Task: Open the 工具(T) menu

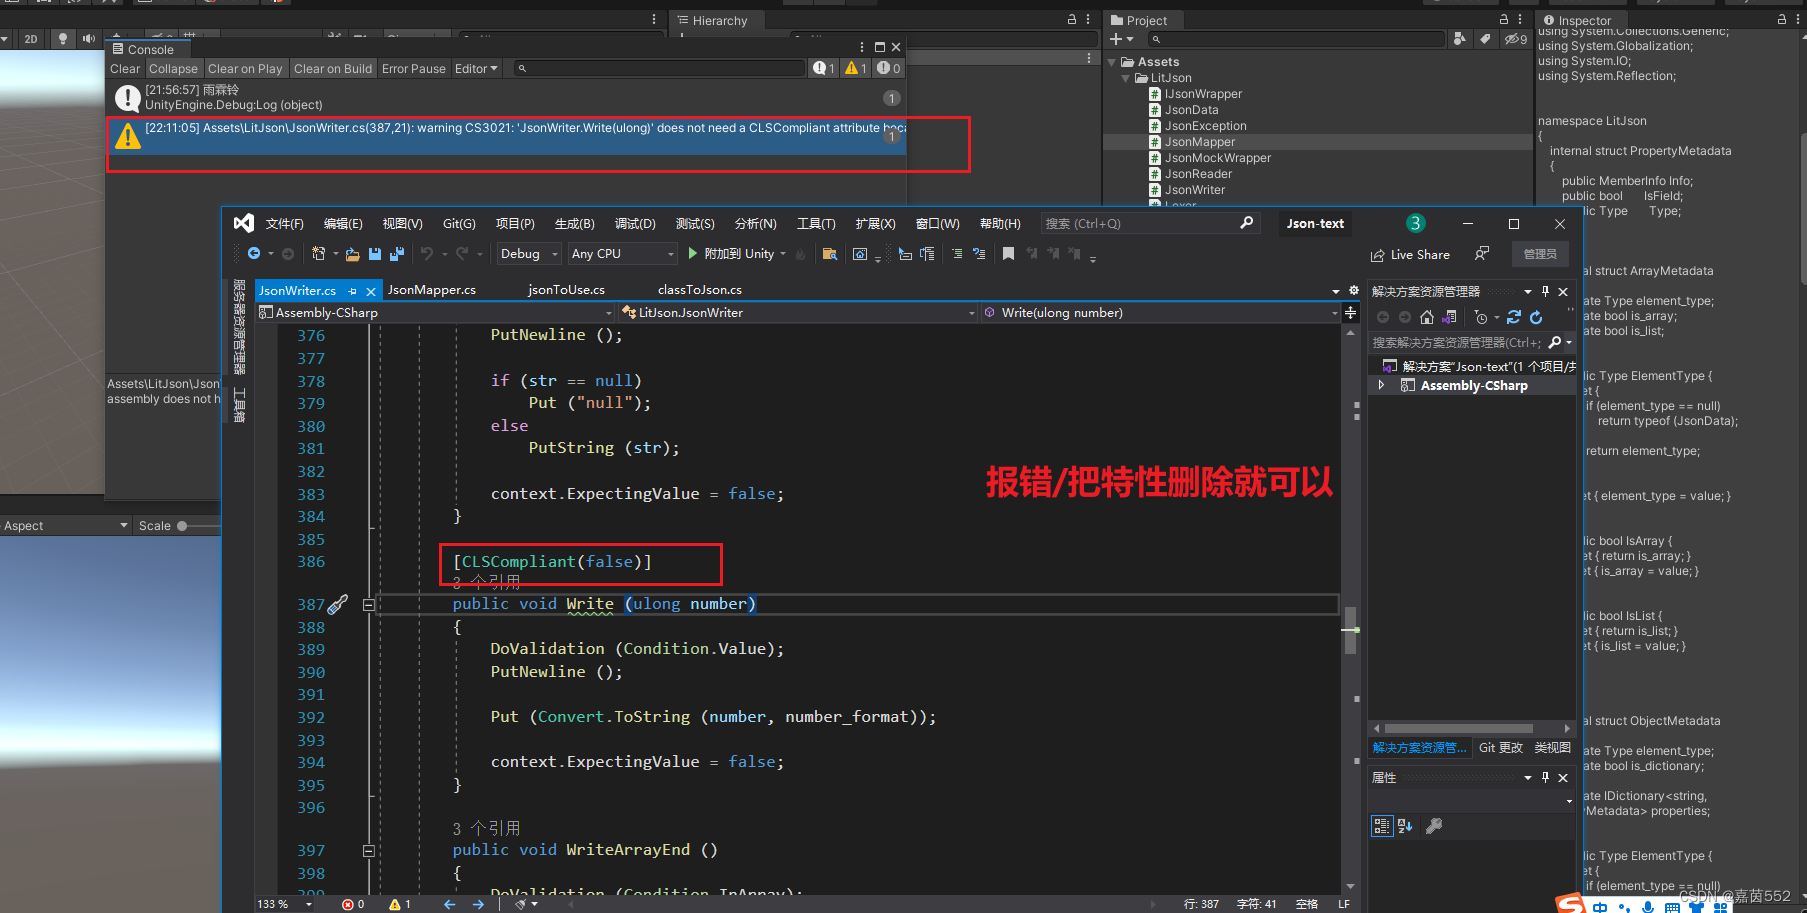Action: [816, 223]
